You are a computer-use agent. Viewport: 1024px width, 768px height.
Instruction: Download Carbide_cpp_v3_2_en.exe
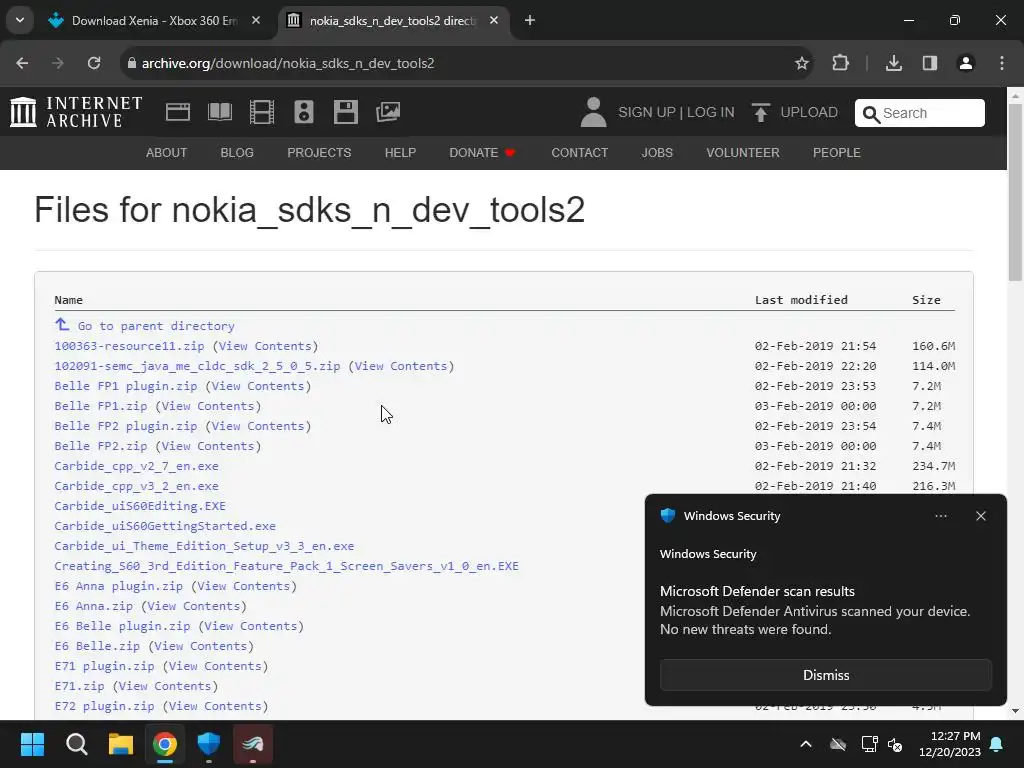136,487
